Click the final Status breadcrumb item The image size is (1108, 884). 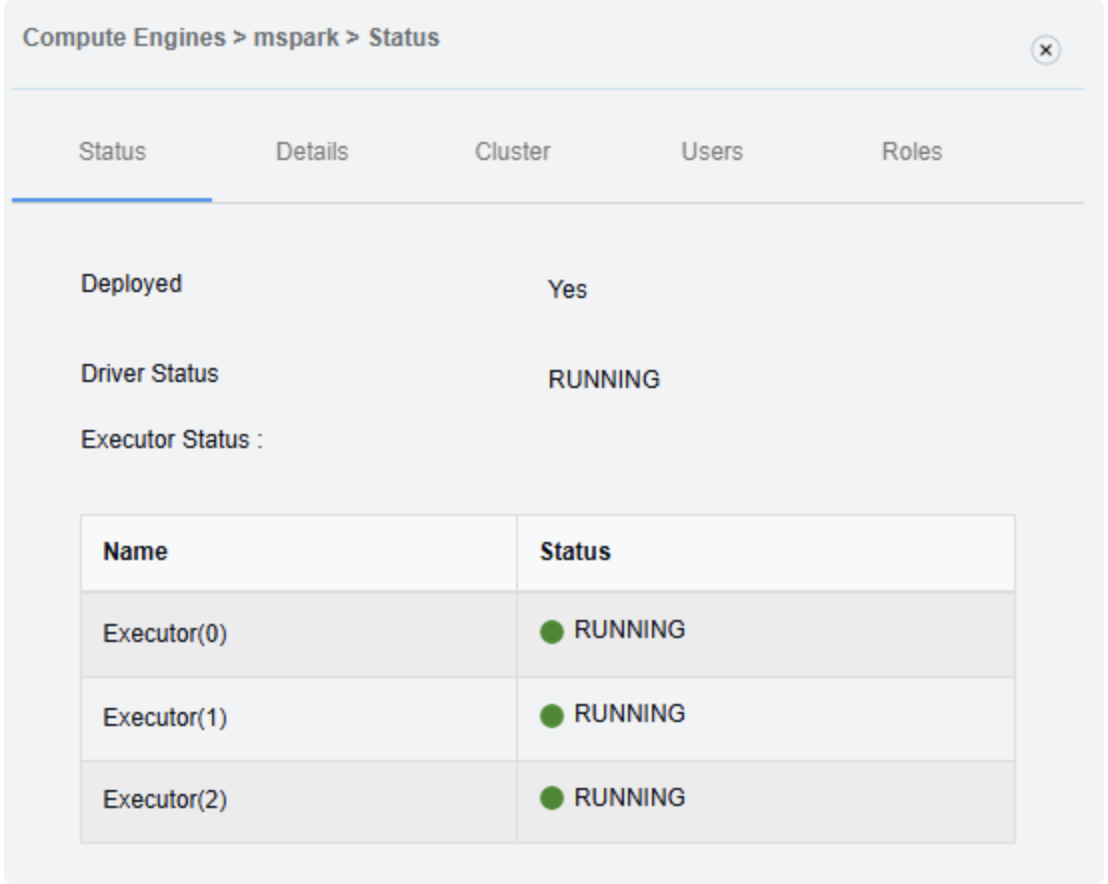(x=404, y=38)
